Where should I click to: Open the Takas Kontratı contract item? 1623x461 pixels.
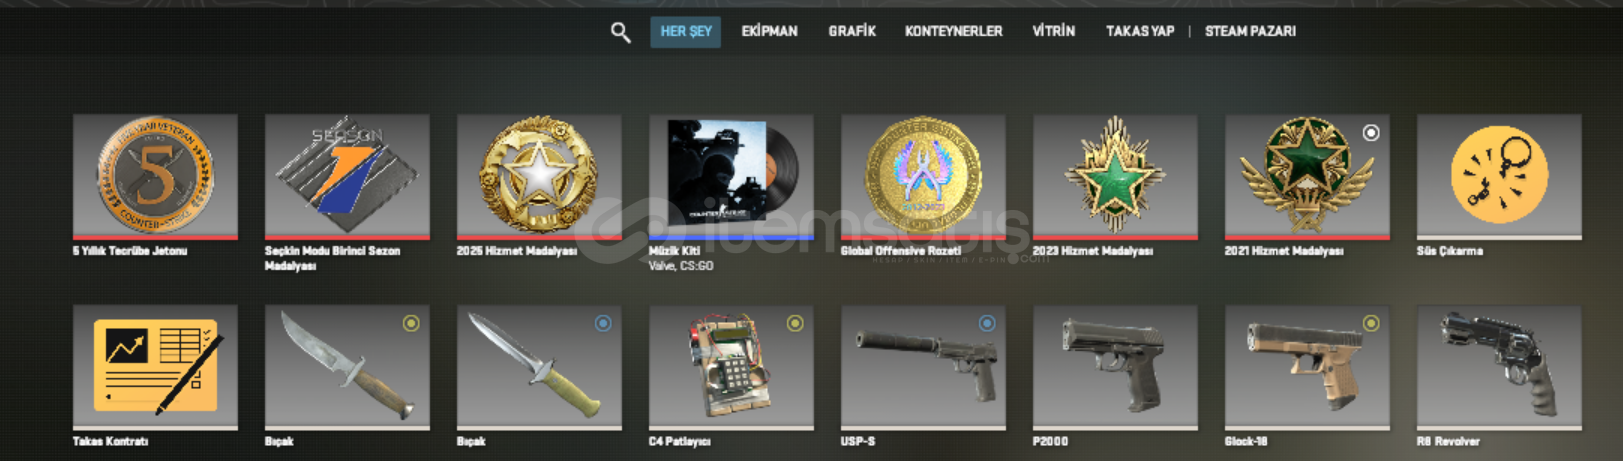[155, 367]
